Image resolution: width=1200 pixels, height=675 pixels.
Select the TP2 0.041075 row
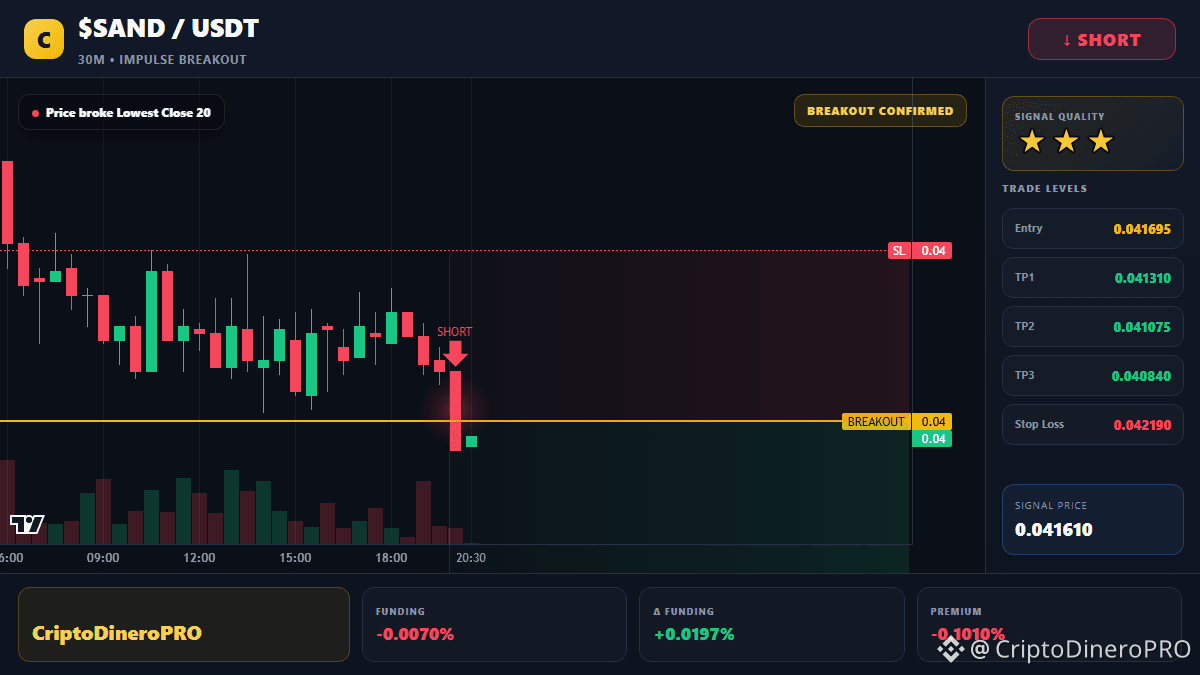click(x=1092, y=326)
